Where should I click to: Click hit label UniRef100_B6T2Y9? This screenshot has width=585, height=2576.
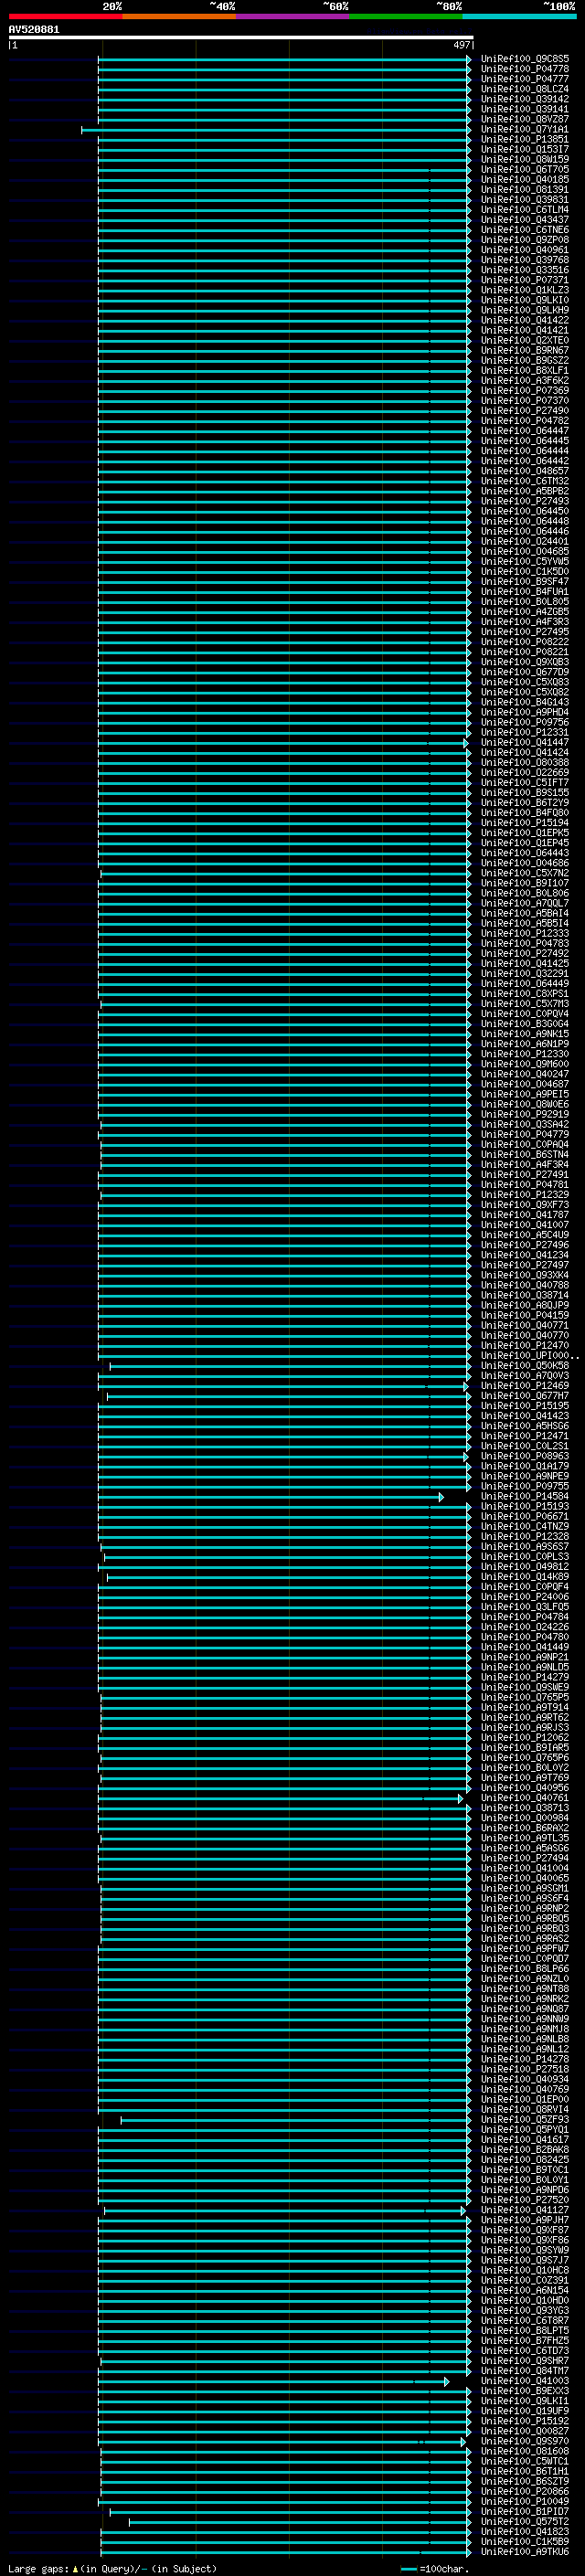click(525, 803)
